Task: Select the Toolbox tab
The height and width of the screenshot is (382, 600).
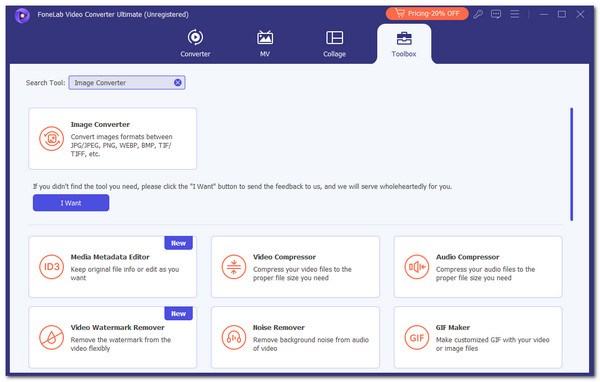Action: (x=404, y=44)
